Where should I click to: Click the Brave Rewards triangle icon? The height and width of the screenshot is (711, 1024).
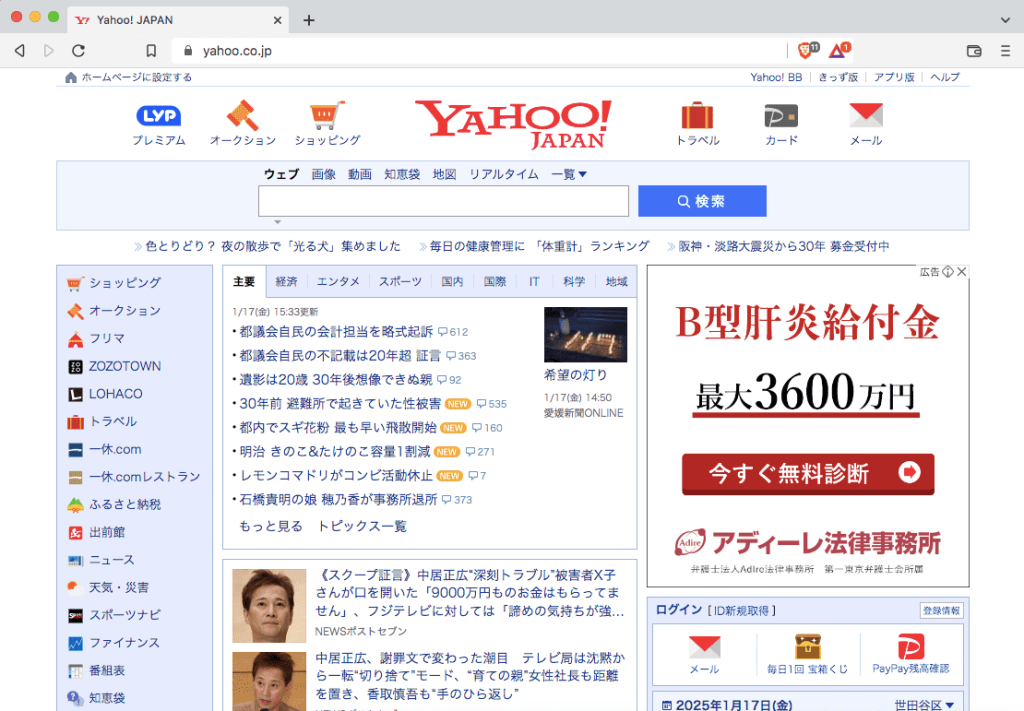839,50
